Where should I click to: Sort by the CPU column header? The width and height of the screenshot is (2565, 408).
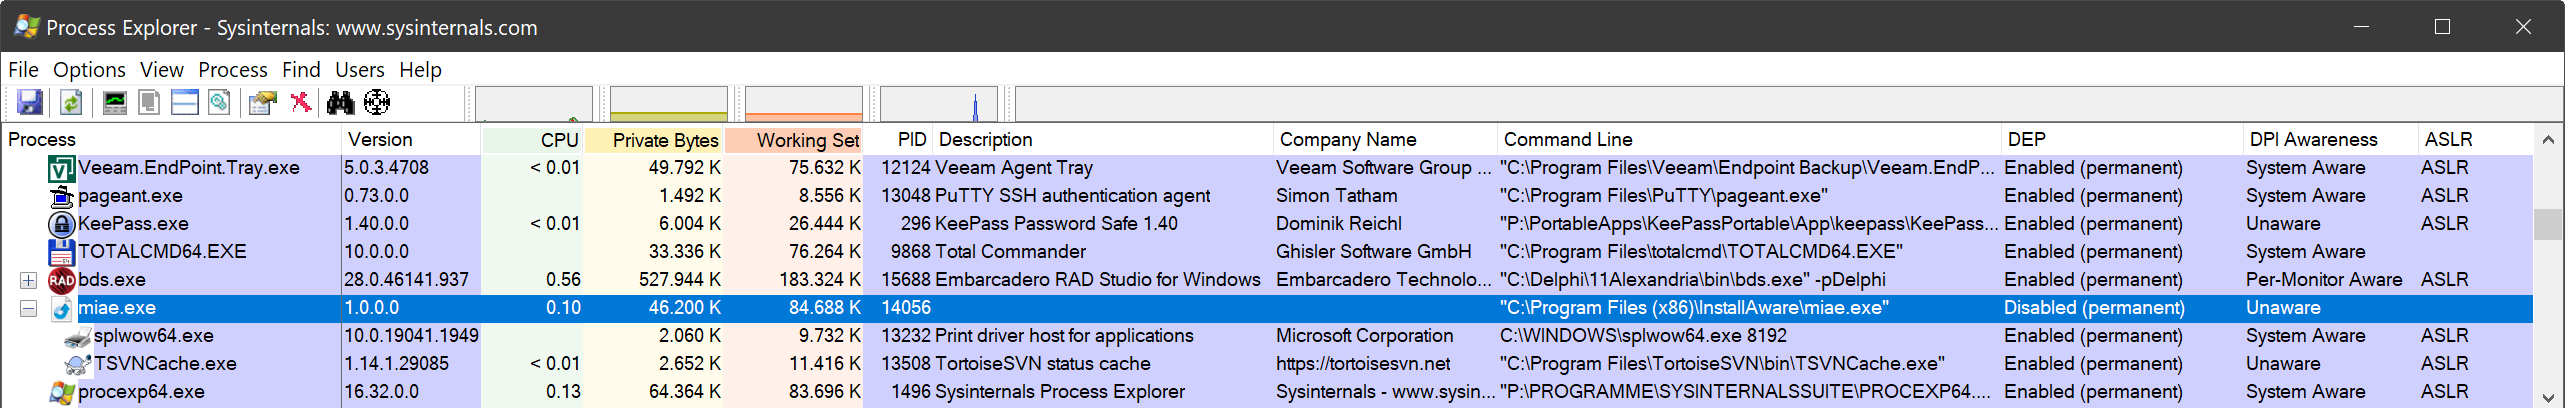point(533,140)
